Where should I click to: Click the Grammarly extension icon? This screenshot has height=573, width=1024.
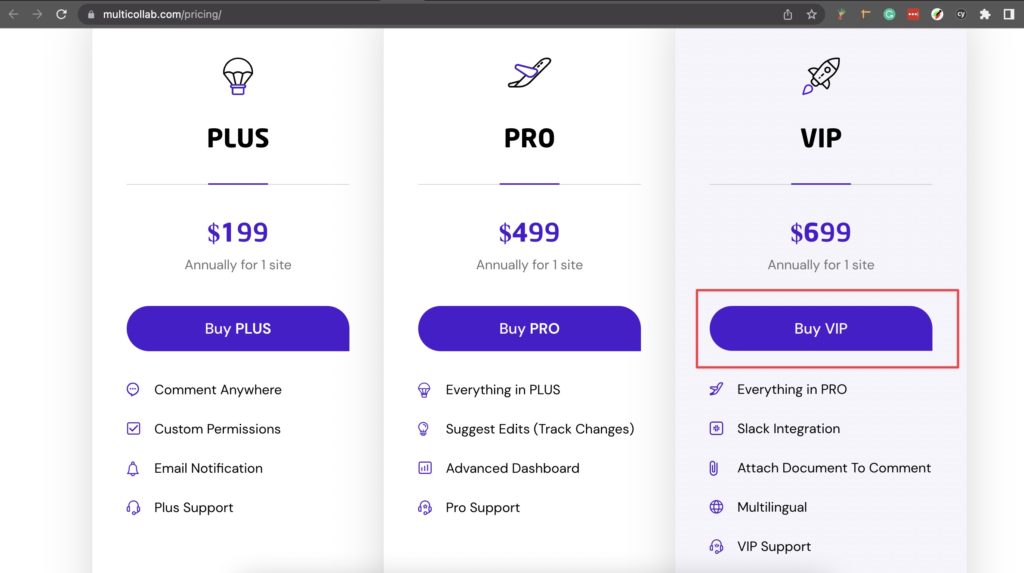(889, 14)
